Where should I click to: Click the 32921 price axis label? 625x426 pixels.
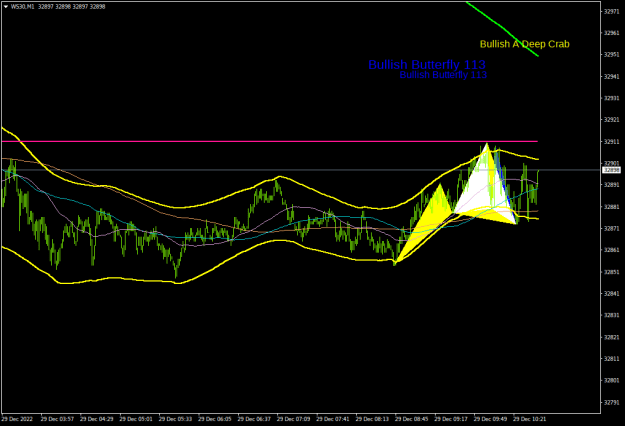(611, 120)
